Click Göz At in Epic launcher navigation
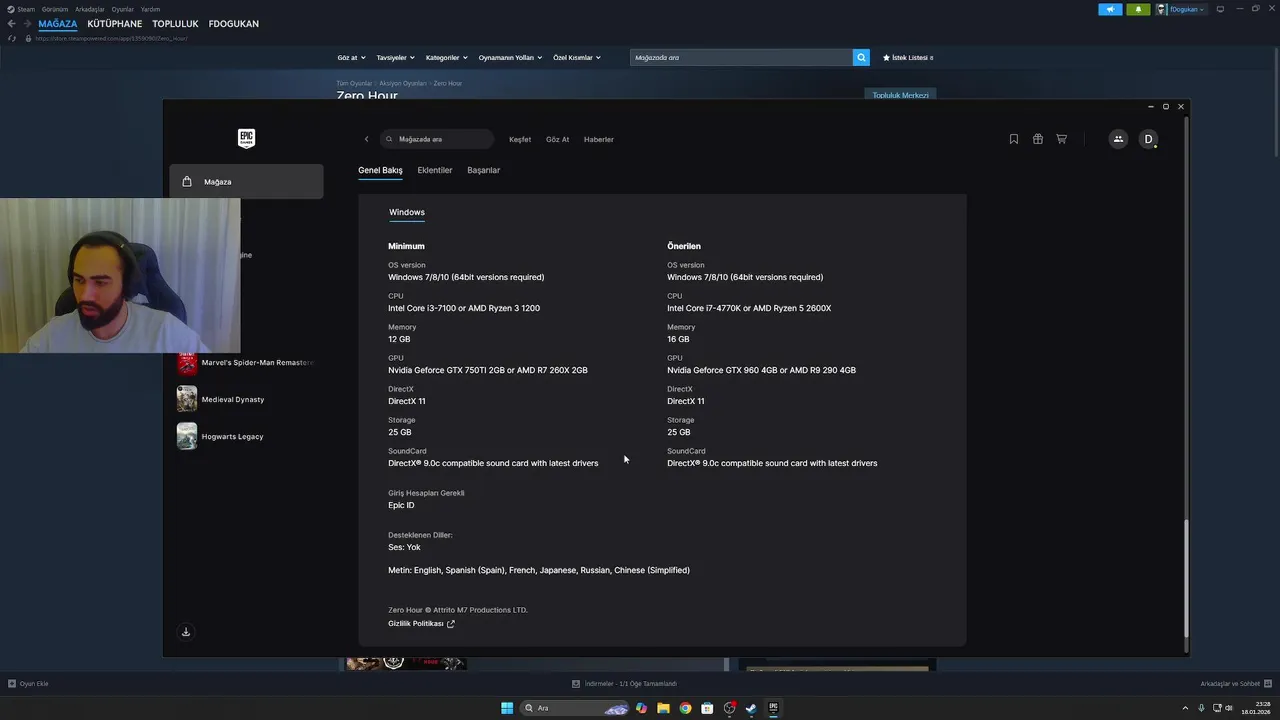The height and width of the screenshot is (720, 1280). [558, 139]
